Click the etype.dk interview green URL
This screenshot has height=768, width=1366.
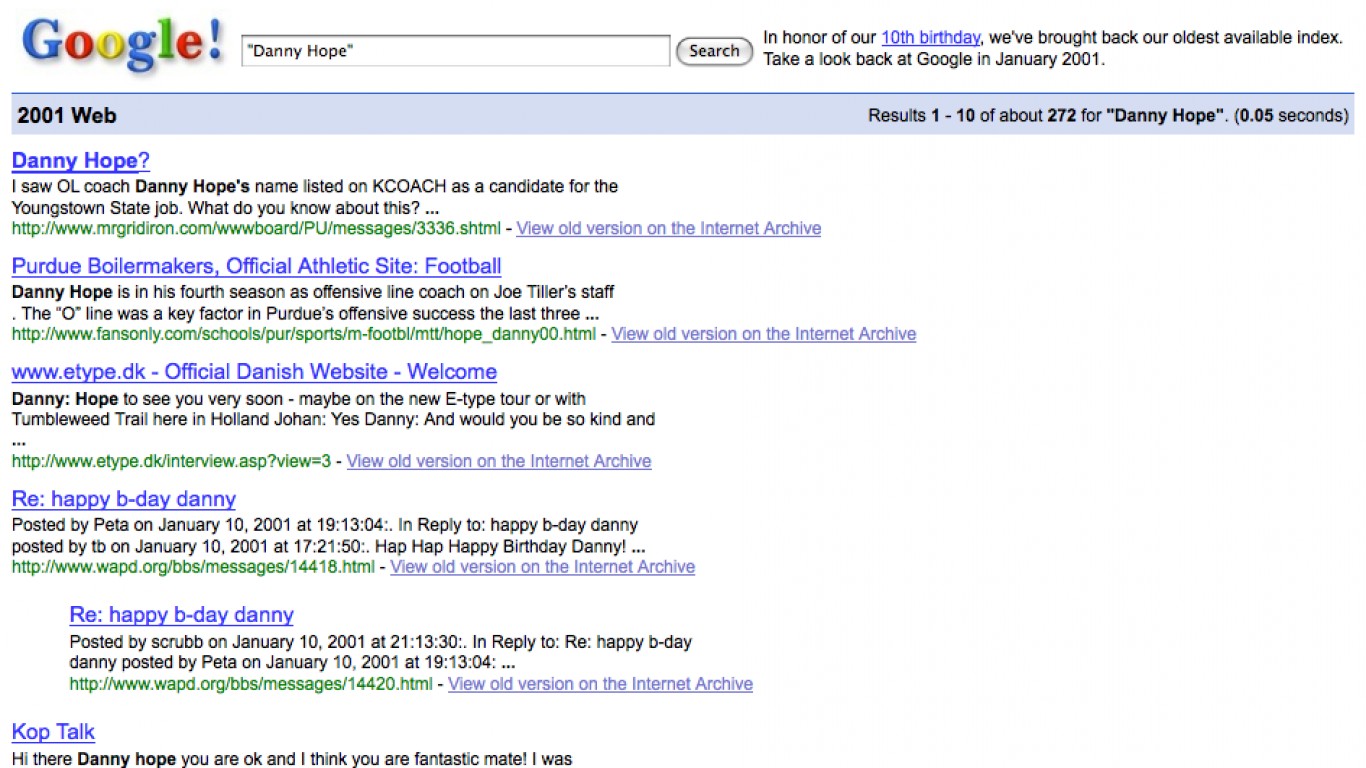[x=171, y=461]
